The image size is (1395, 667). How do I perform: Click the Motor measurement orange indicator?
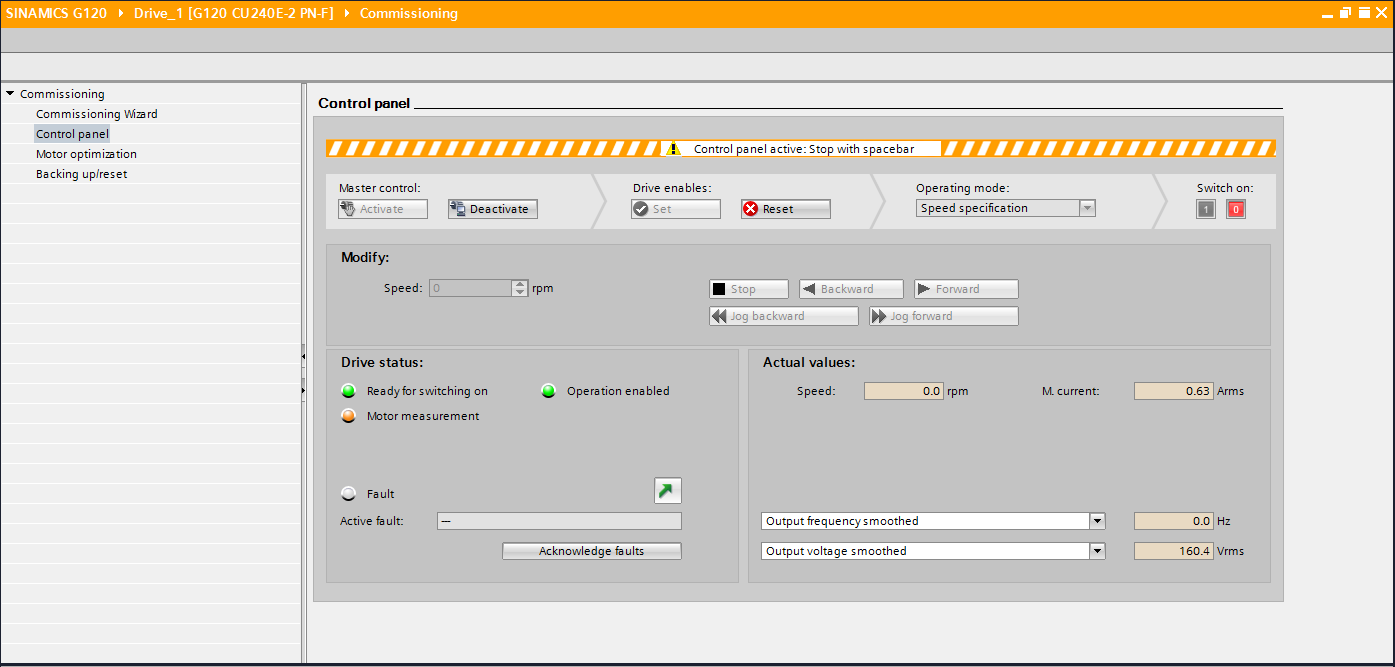(x=348, y=416)
